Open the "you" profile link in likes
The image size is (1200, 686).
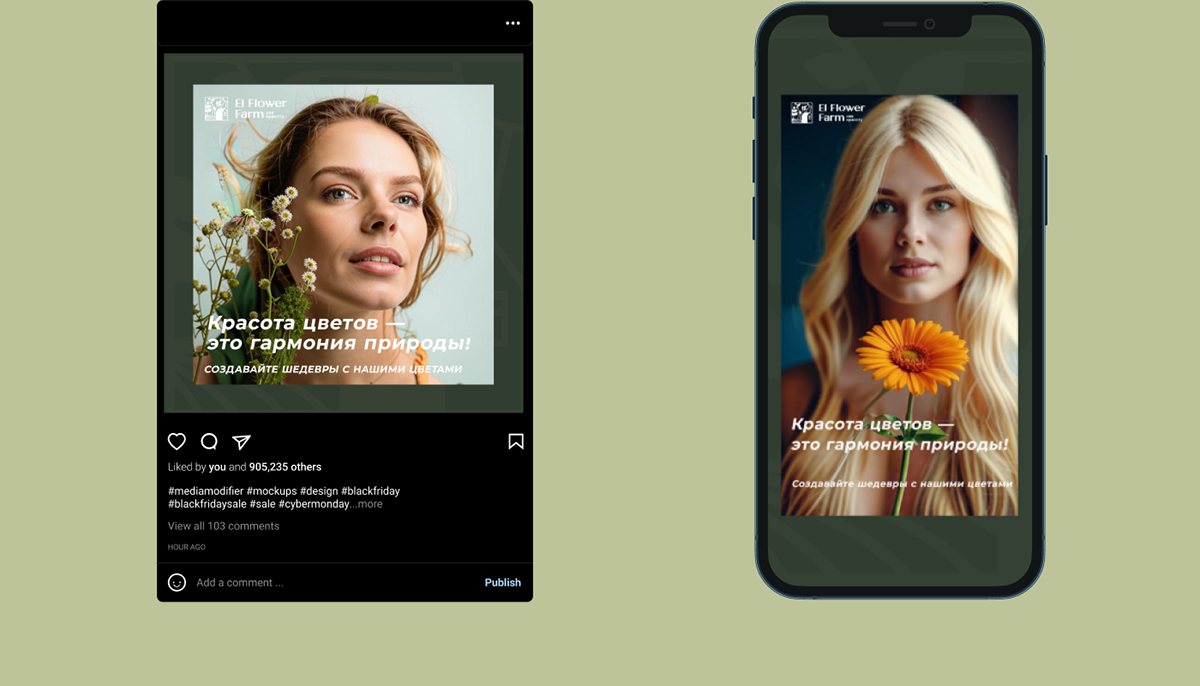(217, 467)
